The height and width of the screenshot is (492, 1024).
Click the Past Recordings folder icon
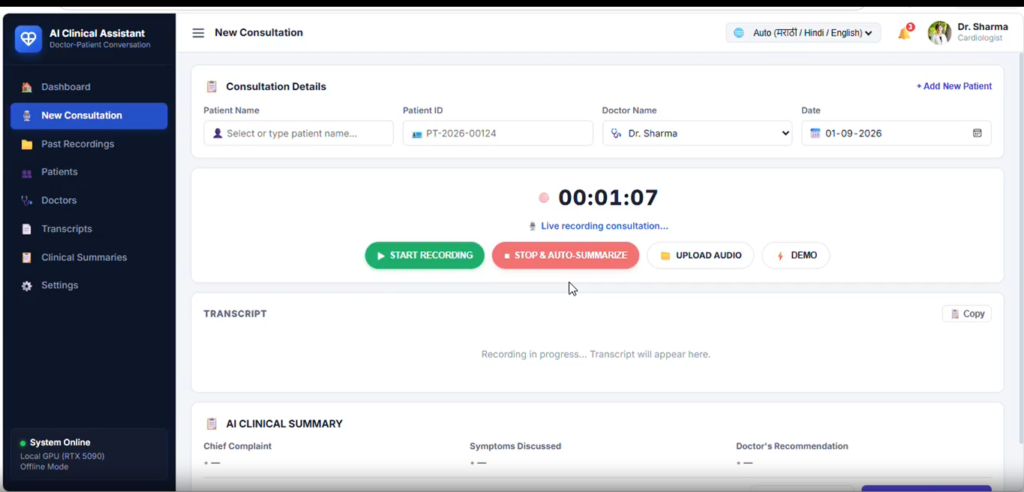(x=27, y=144)
